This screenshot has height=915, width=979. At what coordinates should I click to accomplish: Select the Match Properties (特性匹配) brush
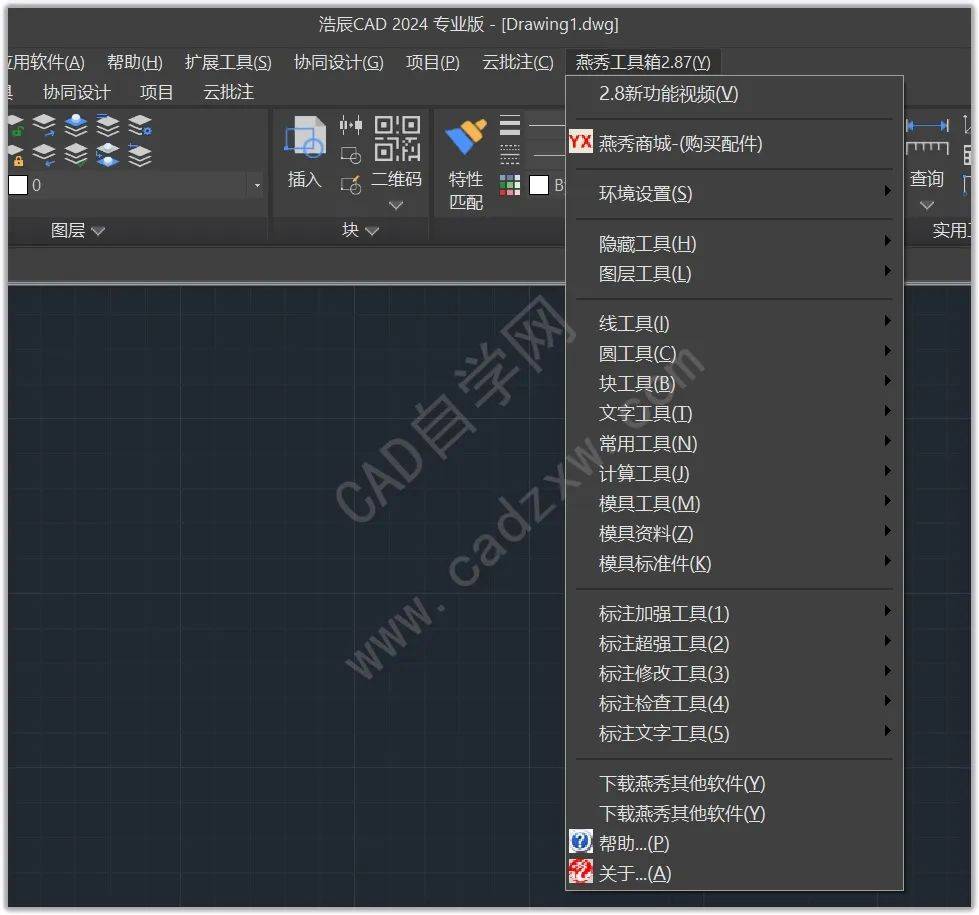[465, 137]
